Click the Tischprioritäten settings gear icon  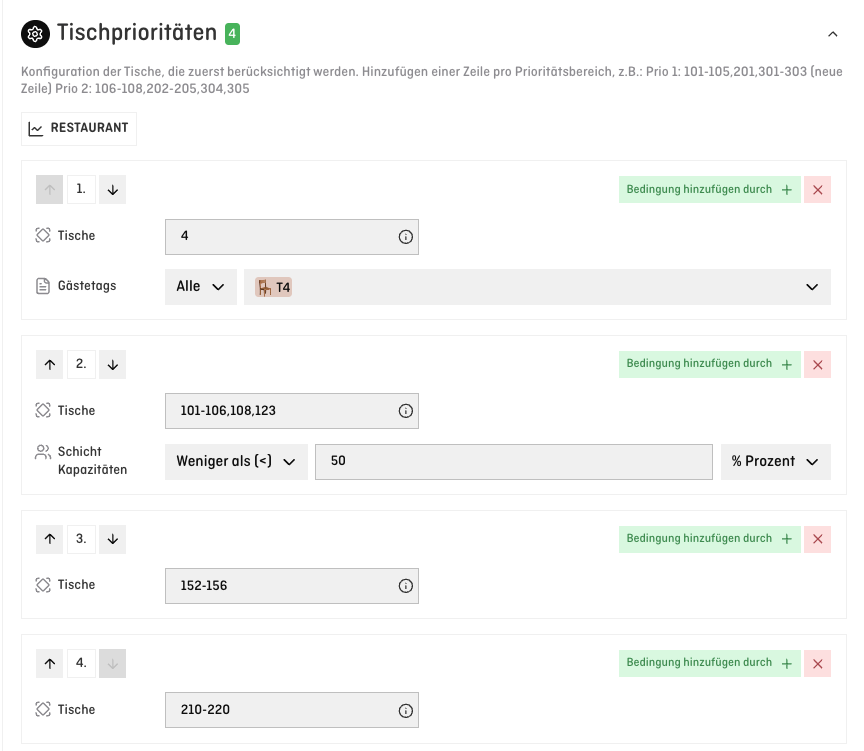click(35, 34)
